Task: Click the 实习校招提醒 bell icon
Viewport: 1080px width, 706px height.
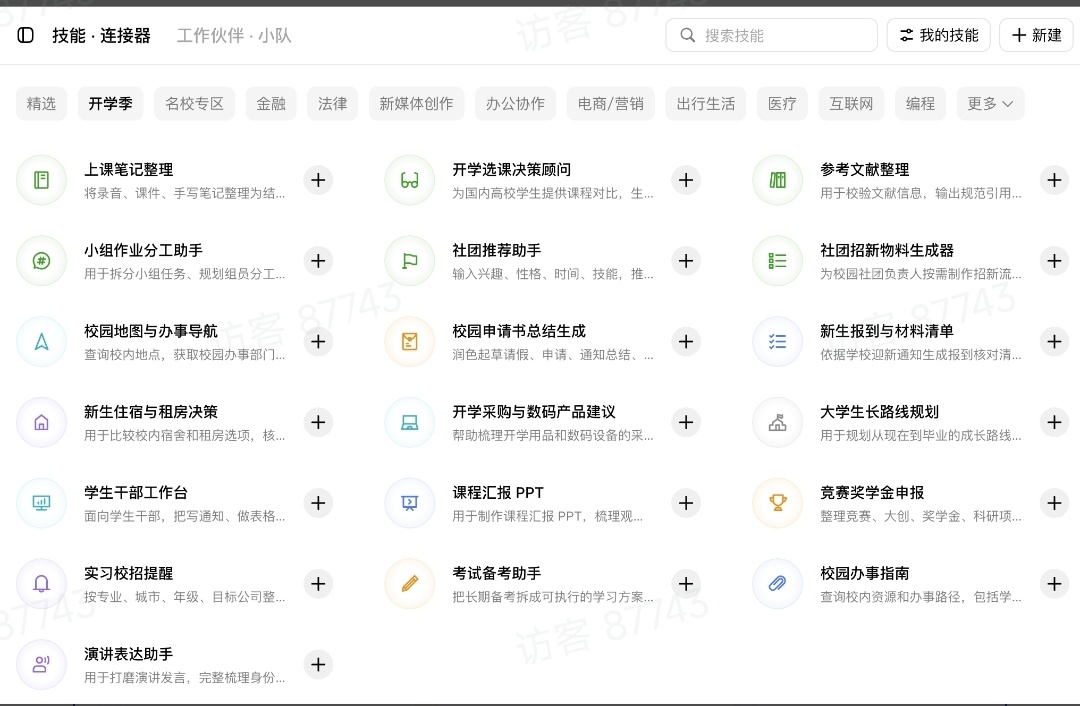Action: pyautogui.click(x=41, y=584)
